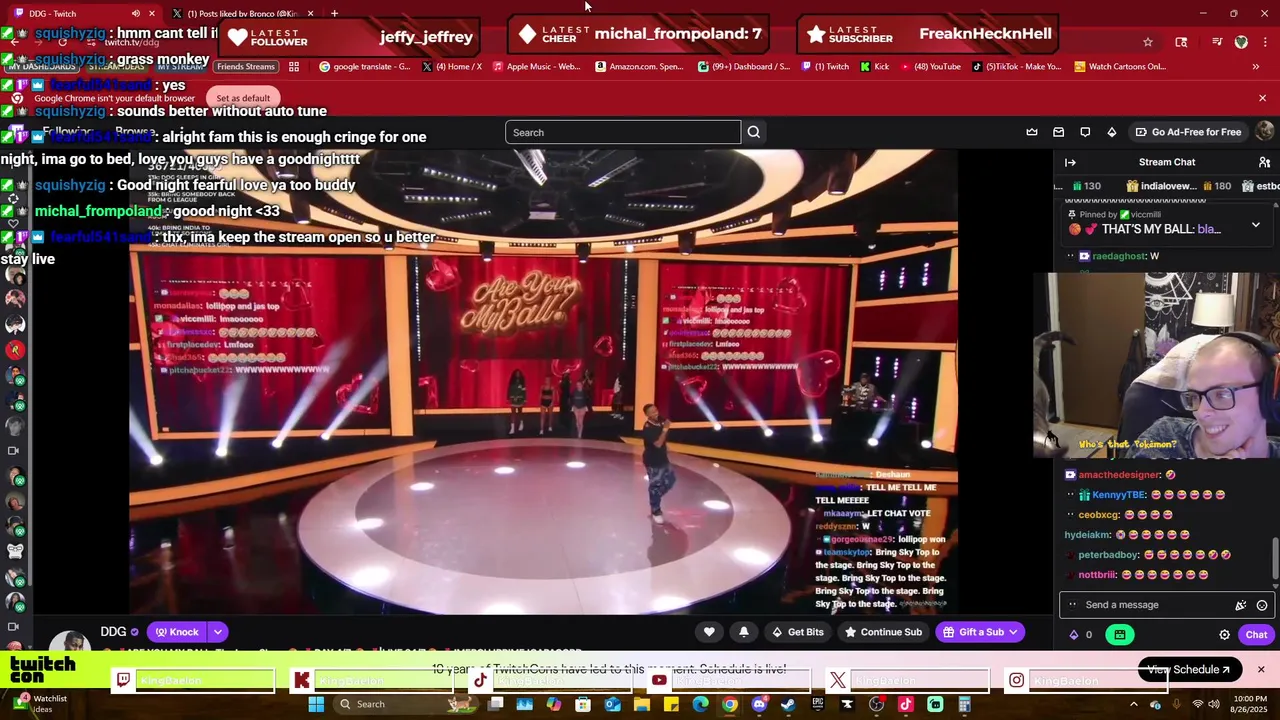Click the channel points balance icon
The image size is (1280, 720).
pos(1074,635)
